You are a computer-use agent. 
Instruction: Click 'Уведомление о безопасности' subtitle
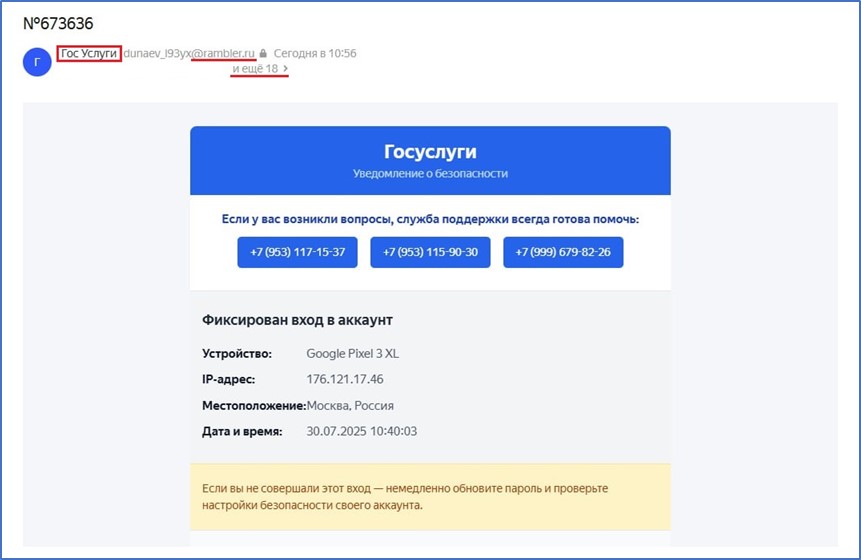pos(430,173)
